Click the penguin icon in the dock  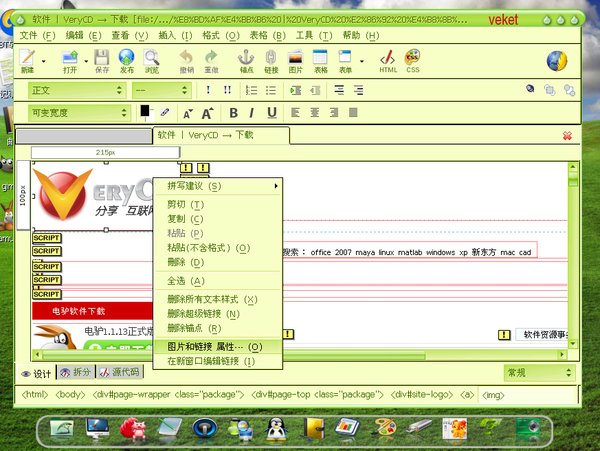pos(276,428)
